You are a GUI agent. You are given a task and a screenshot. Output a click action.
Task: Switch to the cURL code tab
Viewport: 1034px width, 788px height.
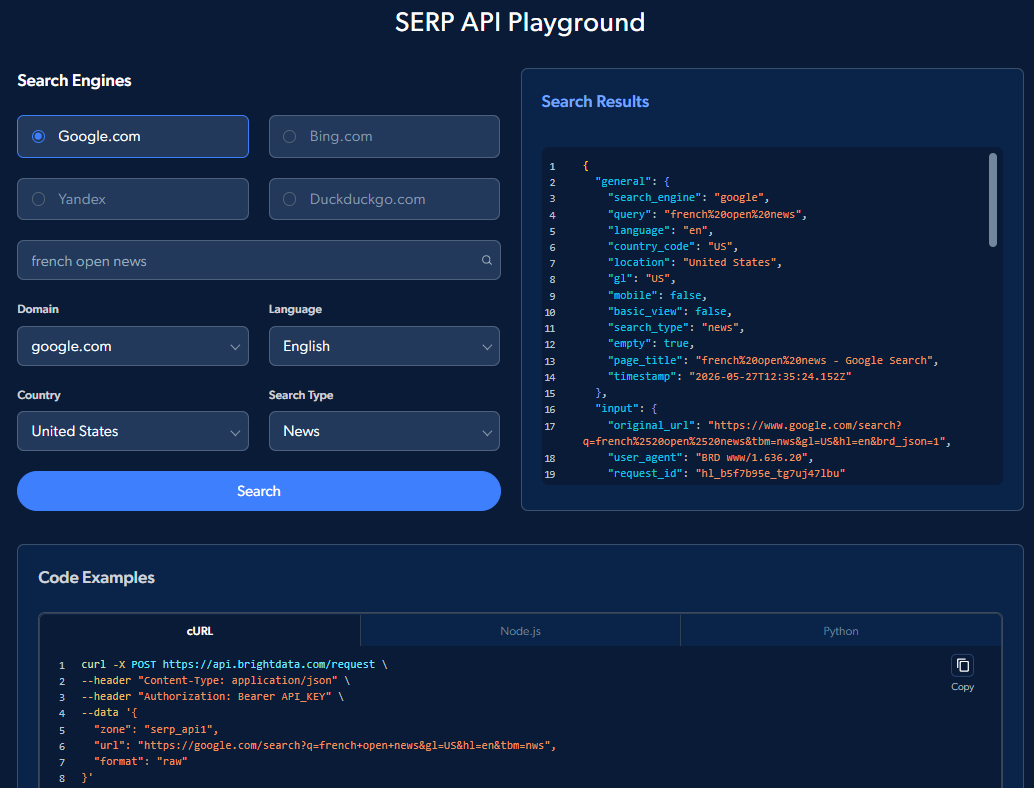[x=200, y=631]
